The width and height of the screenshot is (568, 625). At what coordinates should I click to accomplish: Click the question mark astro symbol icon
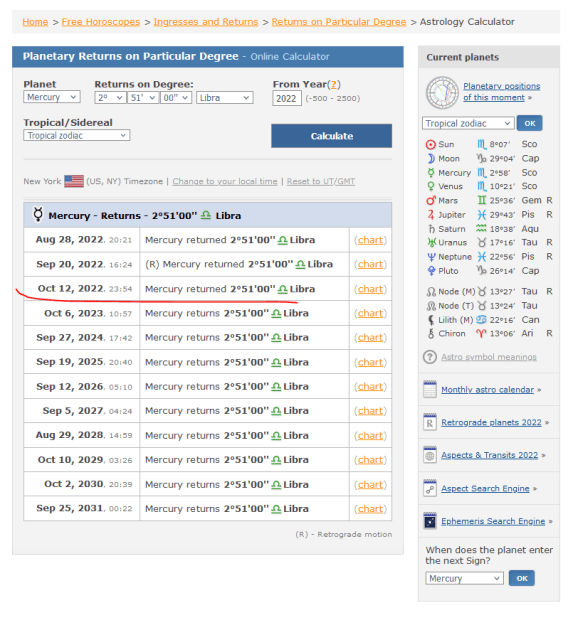point(430,357)
